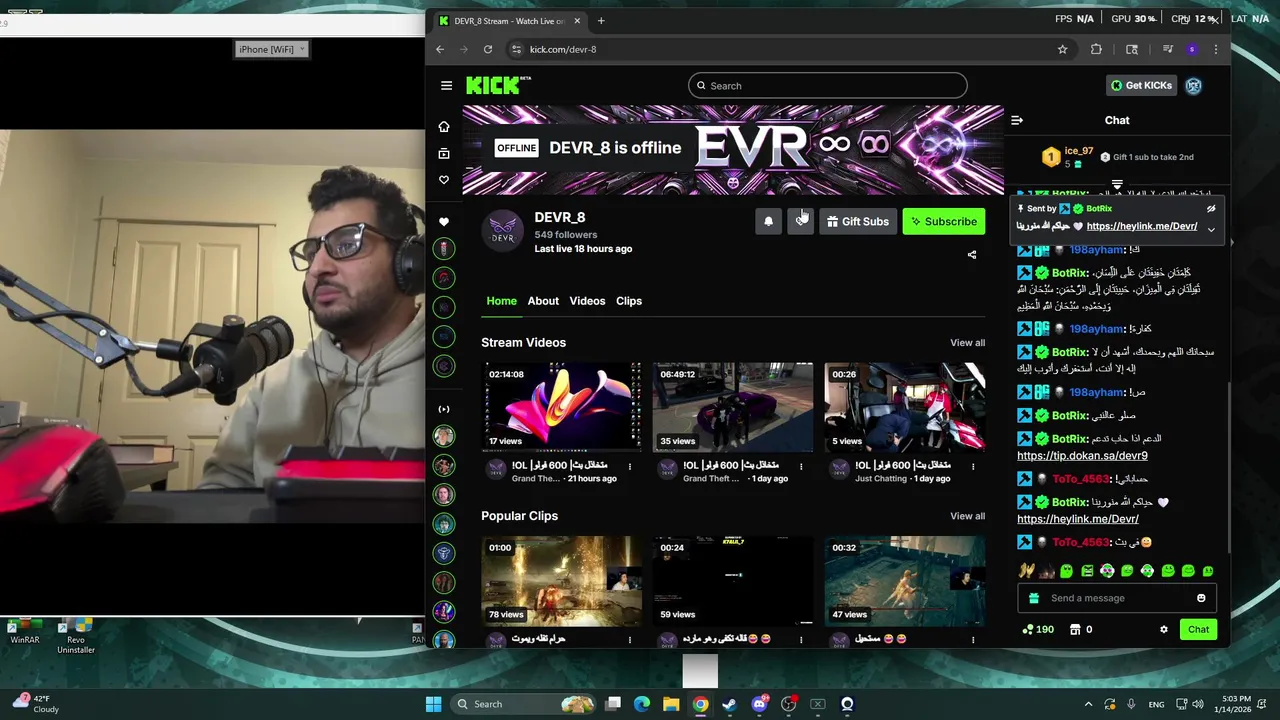Click ToTo_4563 username in last chat message
This screenshot has width=1280, height=720.
click(x=1081, y=542)
